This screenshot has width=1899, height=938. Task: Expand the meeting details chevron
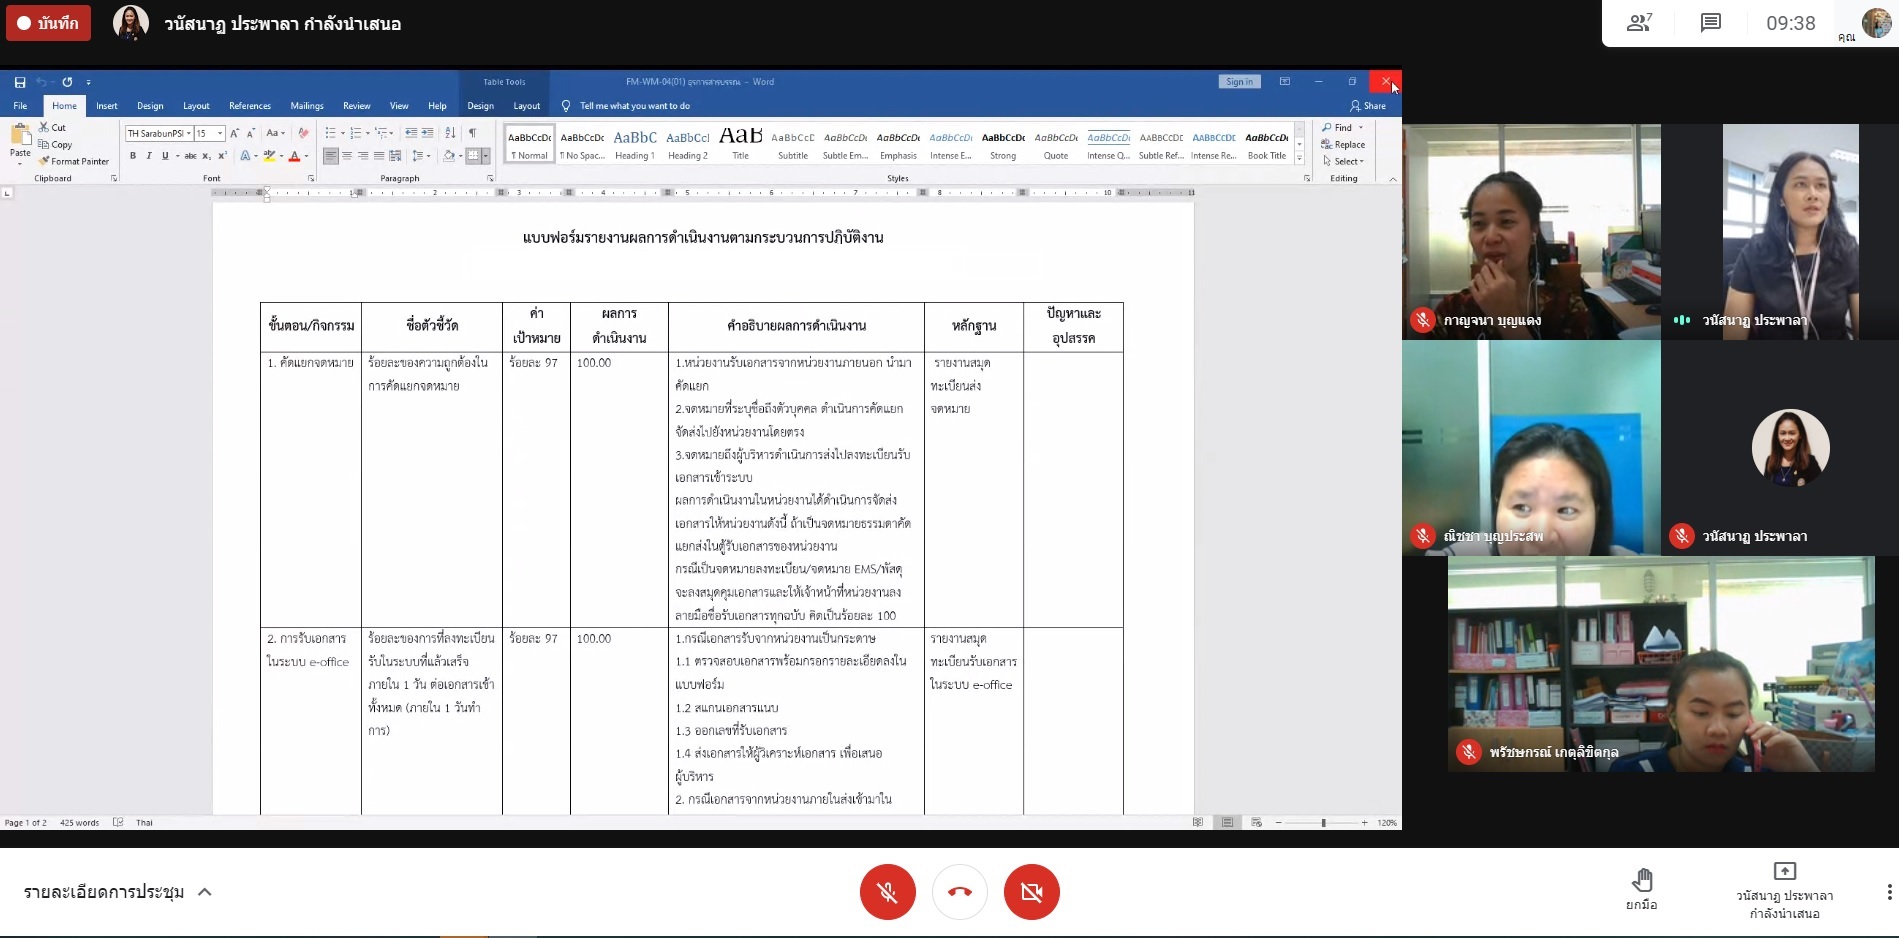tap(205, 892)
